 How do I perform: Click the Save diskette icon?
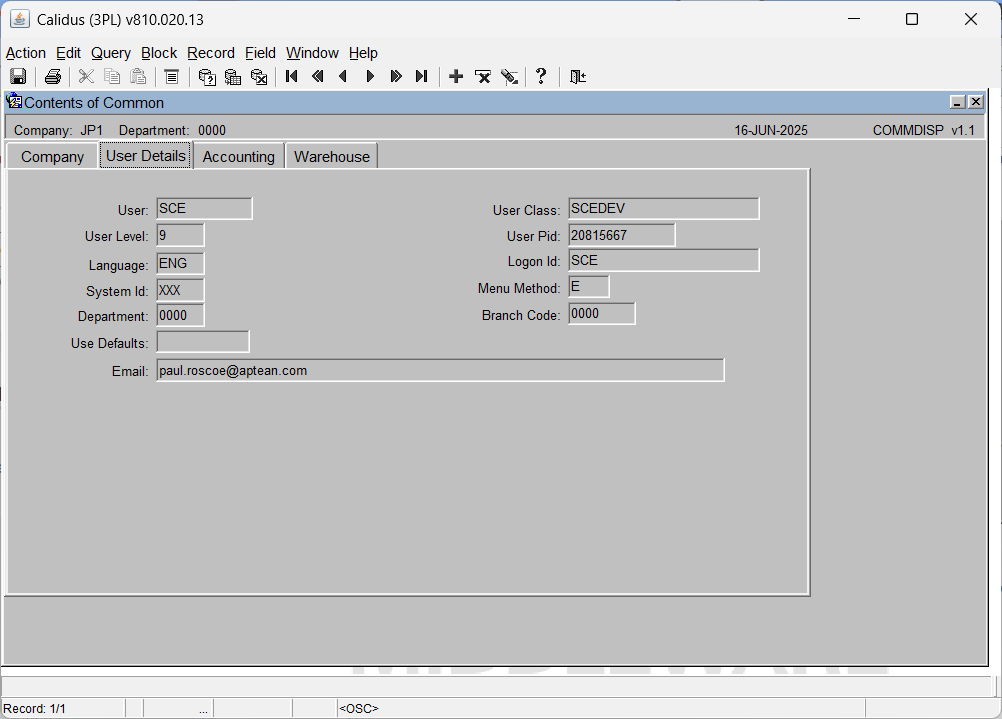(18, 77)
